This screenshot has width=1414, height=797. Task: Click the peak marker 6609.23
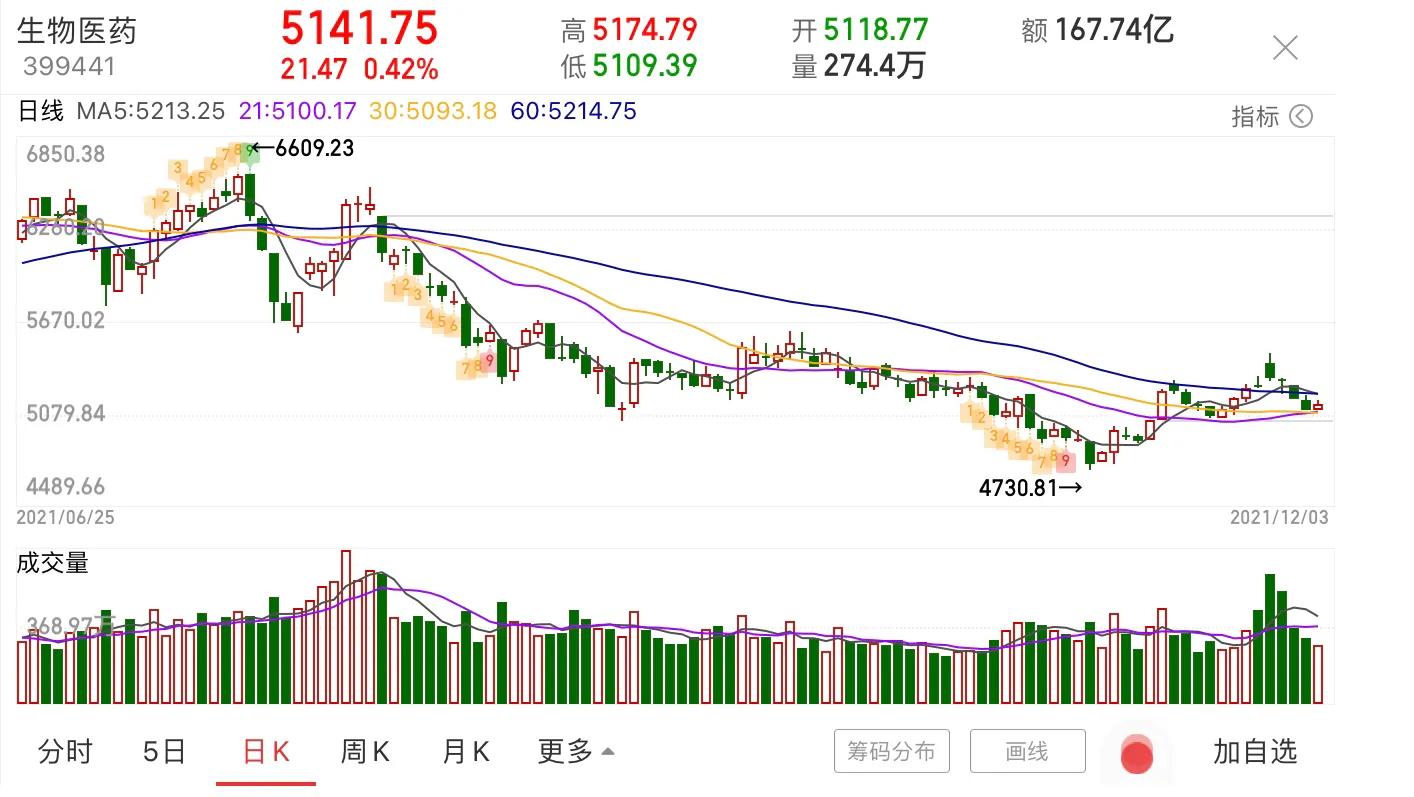pos(314,149)
